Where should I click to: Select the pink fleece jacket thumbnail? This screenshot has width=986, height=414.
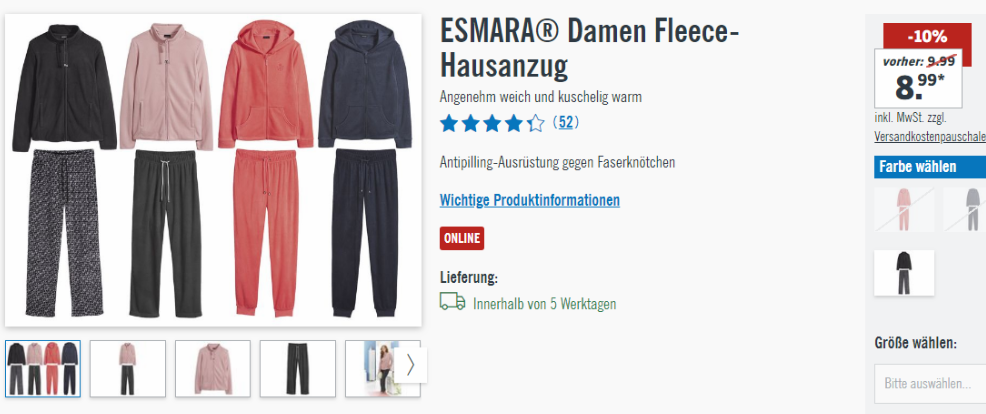[213, 369]
